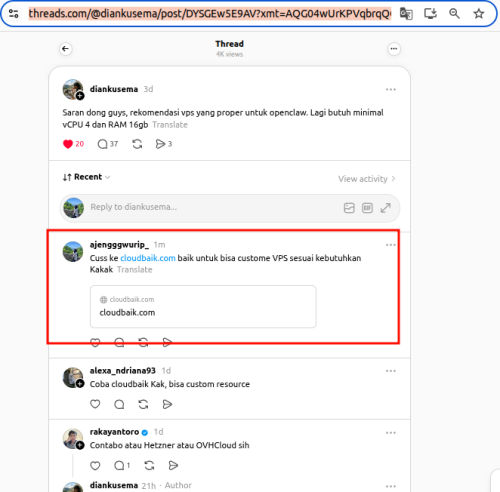
Task: Like ajengggwurip_ reply
Action: (x=95, y=342)
